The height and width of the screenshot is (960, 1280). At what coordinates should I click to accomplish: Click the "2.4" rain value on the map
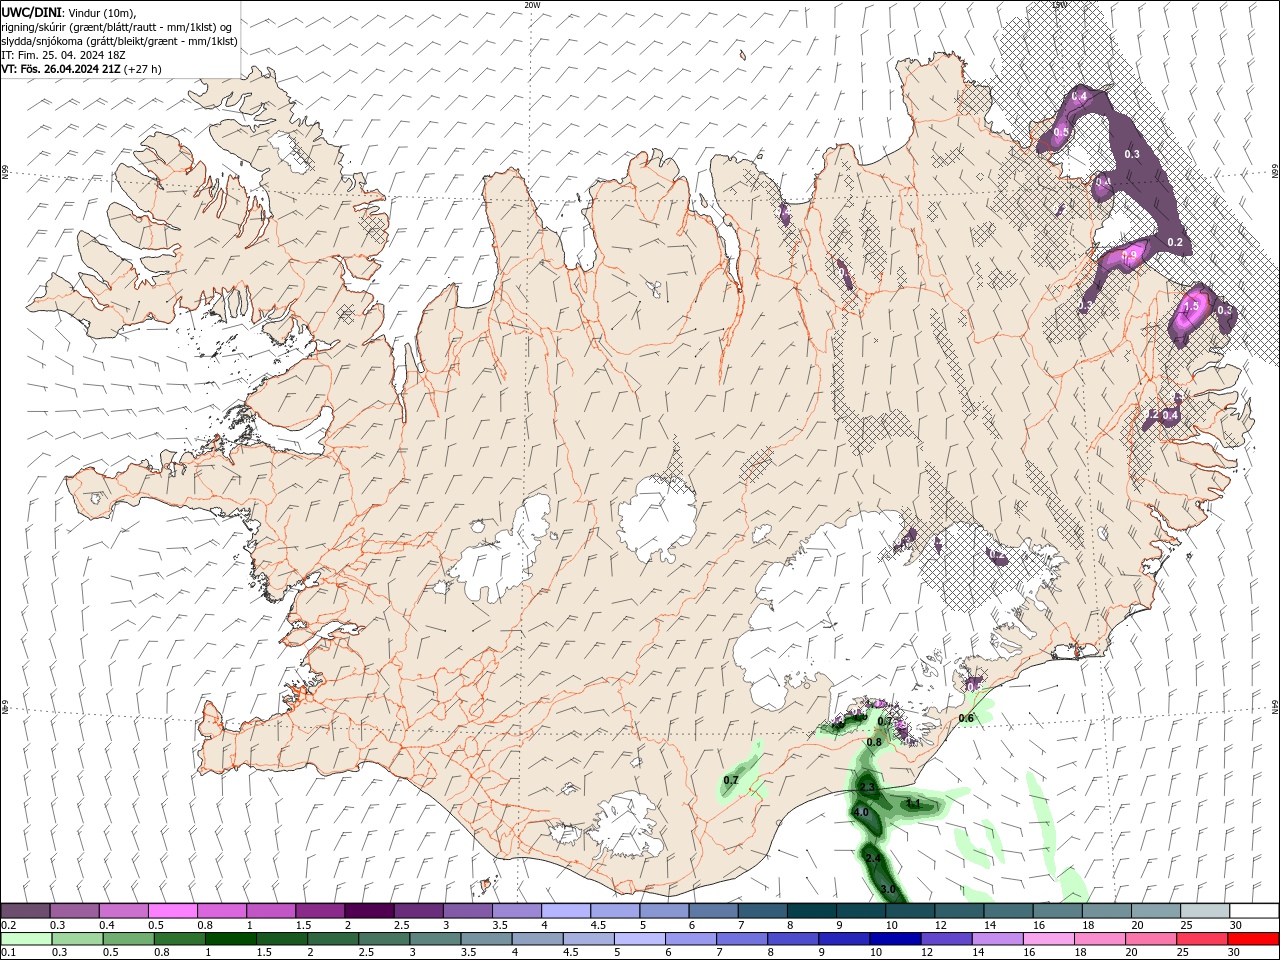(x=873, y=859)
